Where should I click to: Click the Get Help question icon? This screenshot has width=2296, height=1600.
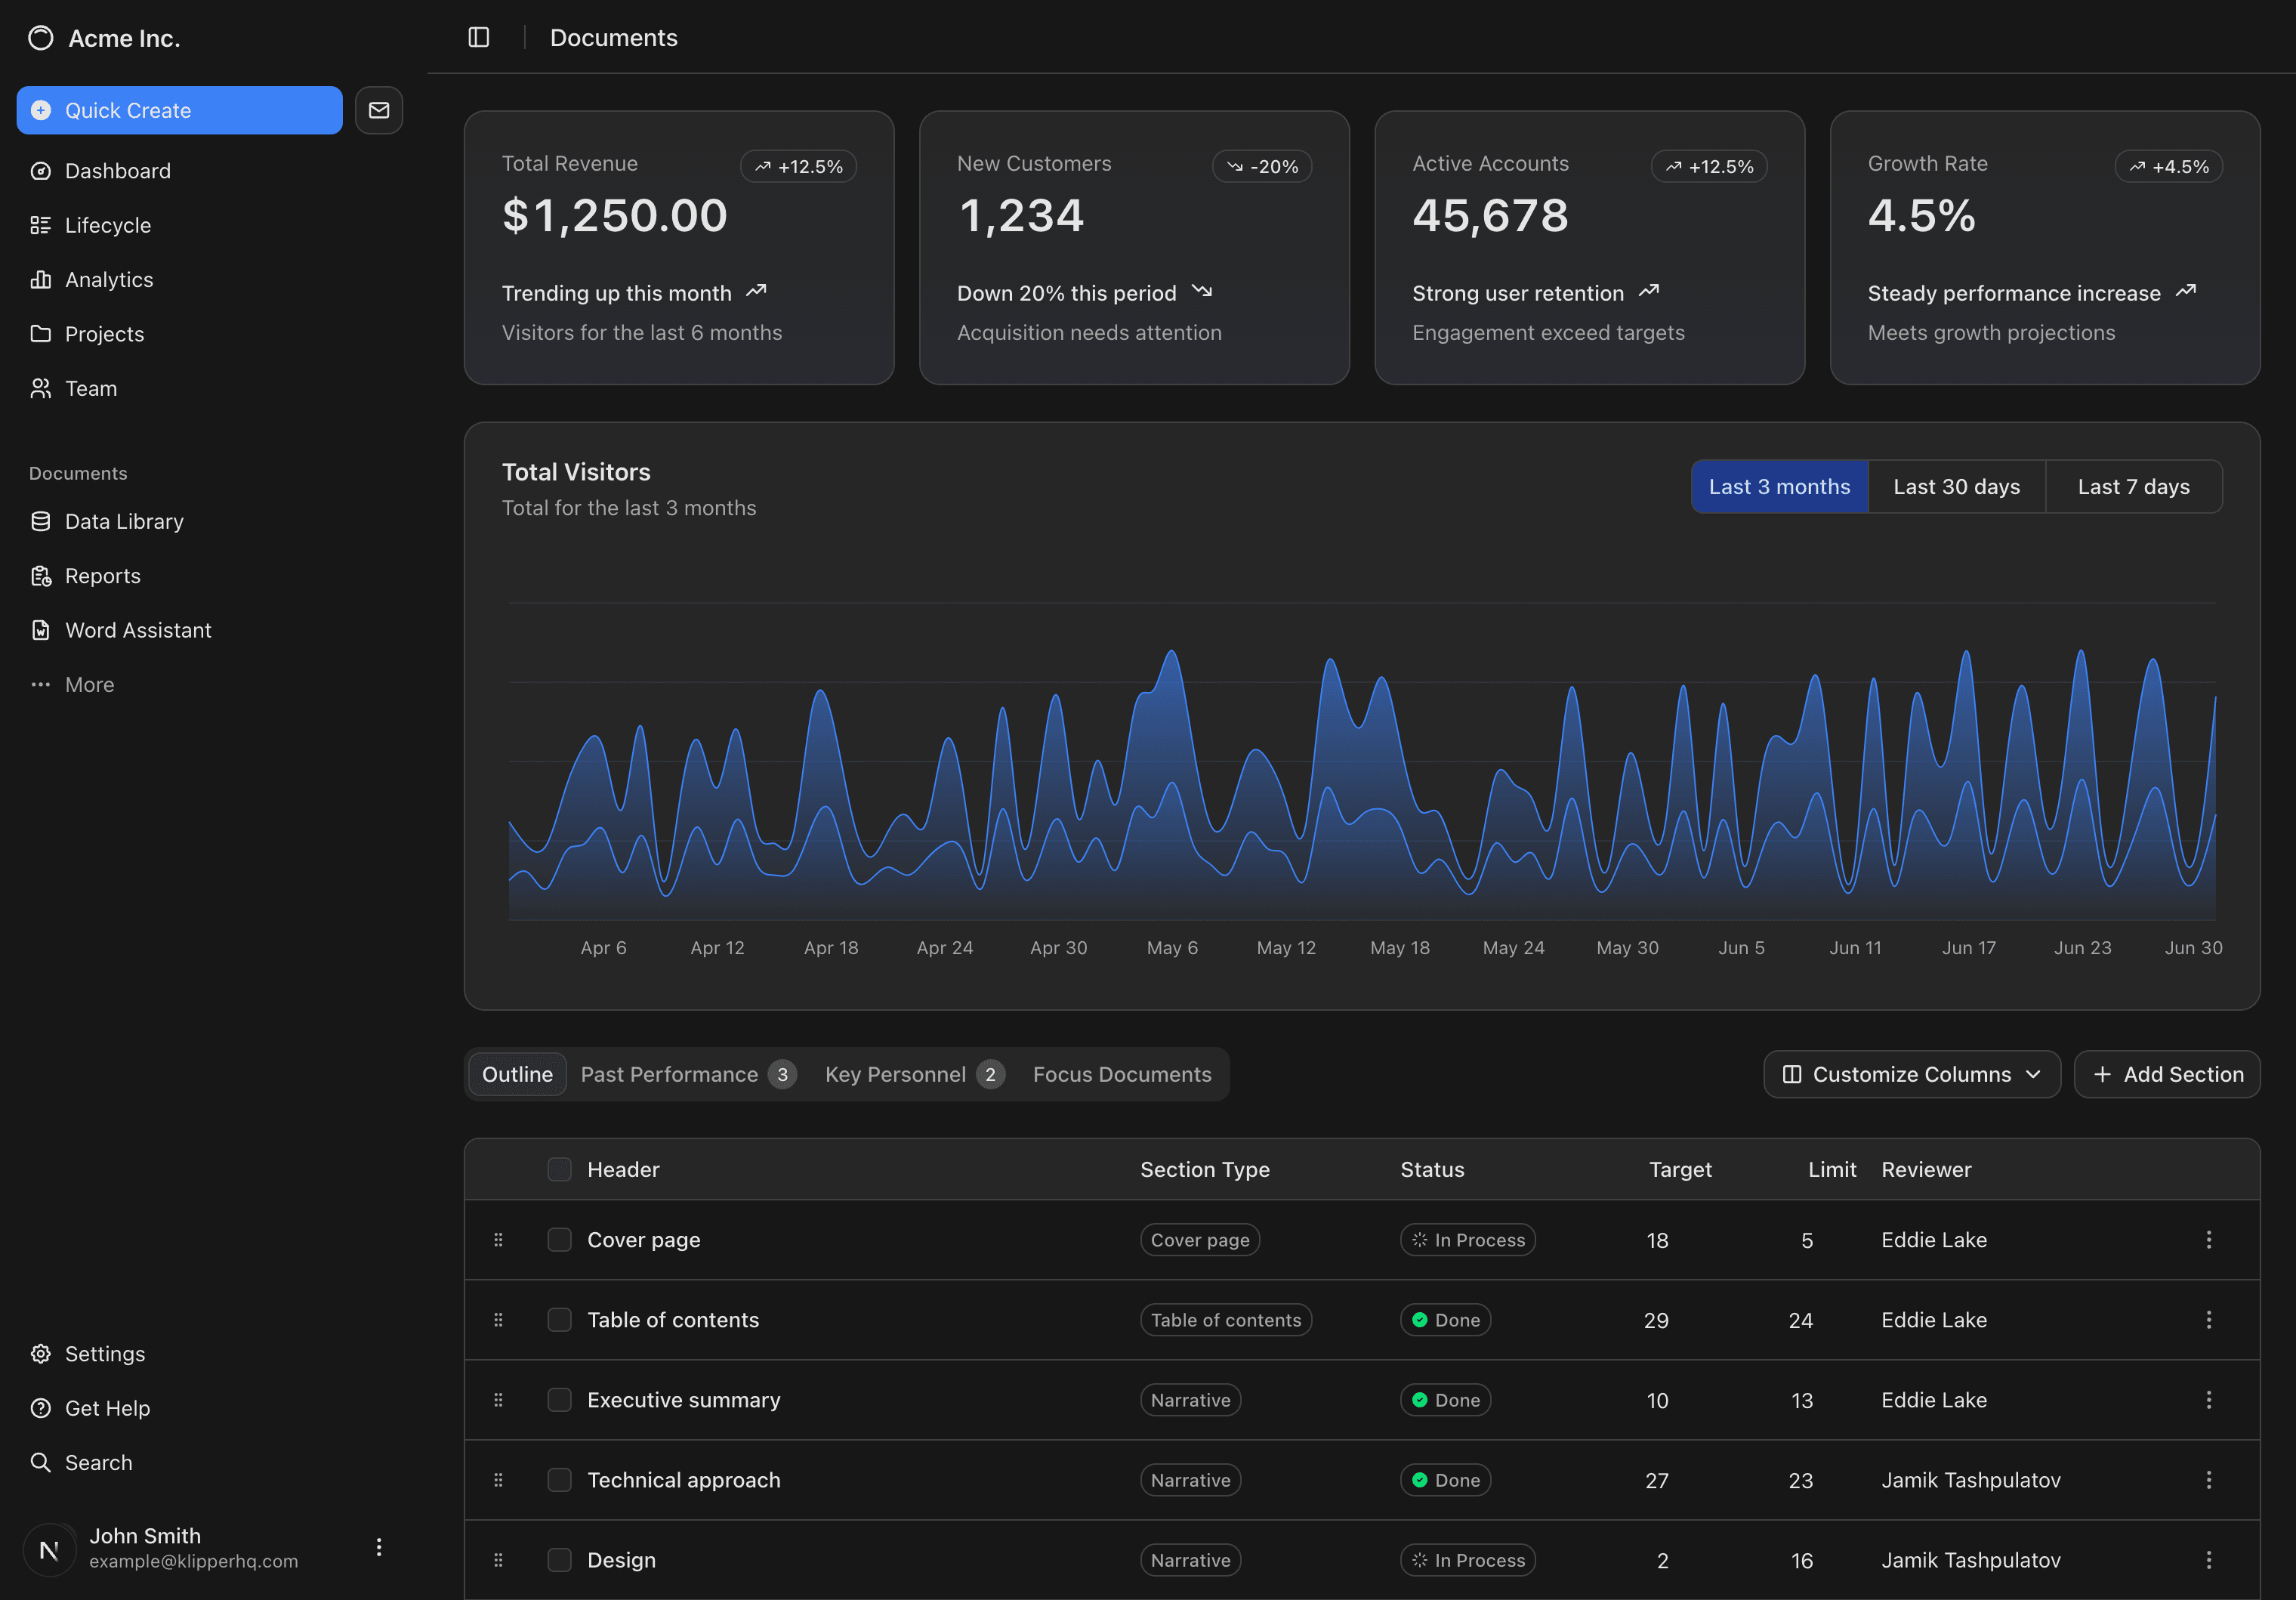point(40,1408)
